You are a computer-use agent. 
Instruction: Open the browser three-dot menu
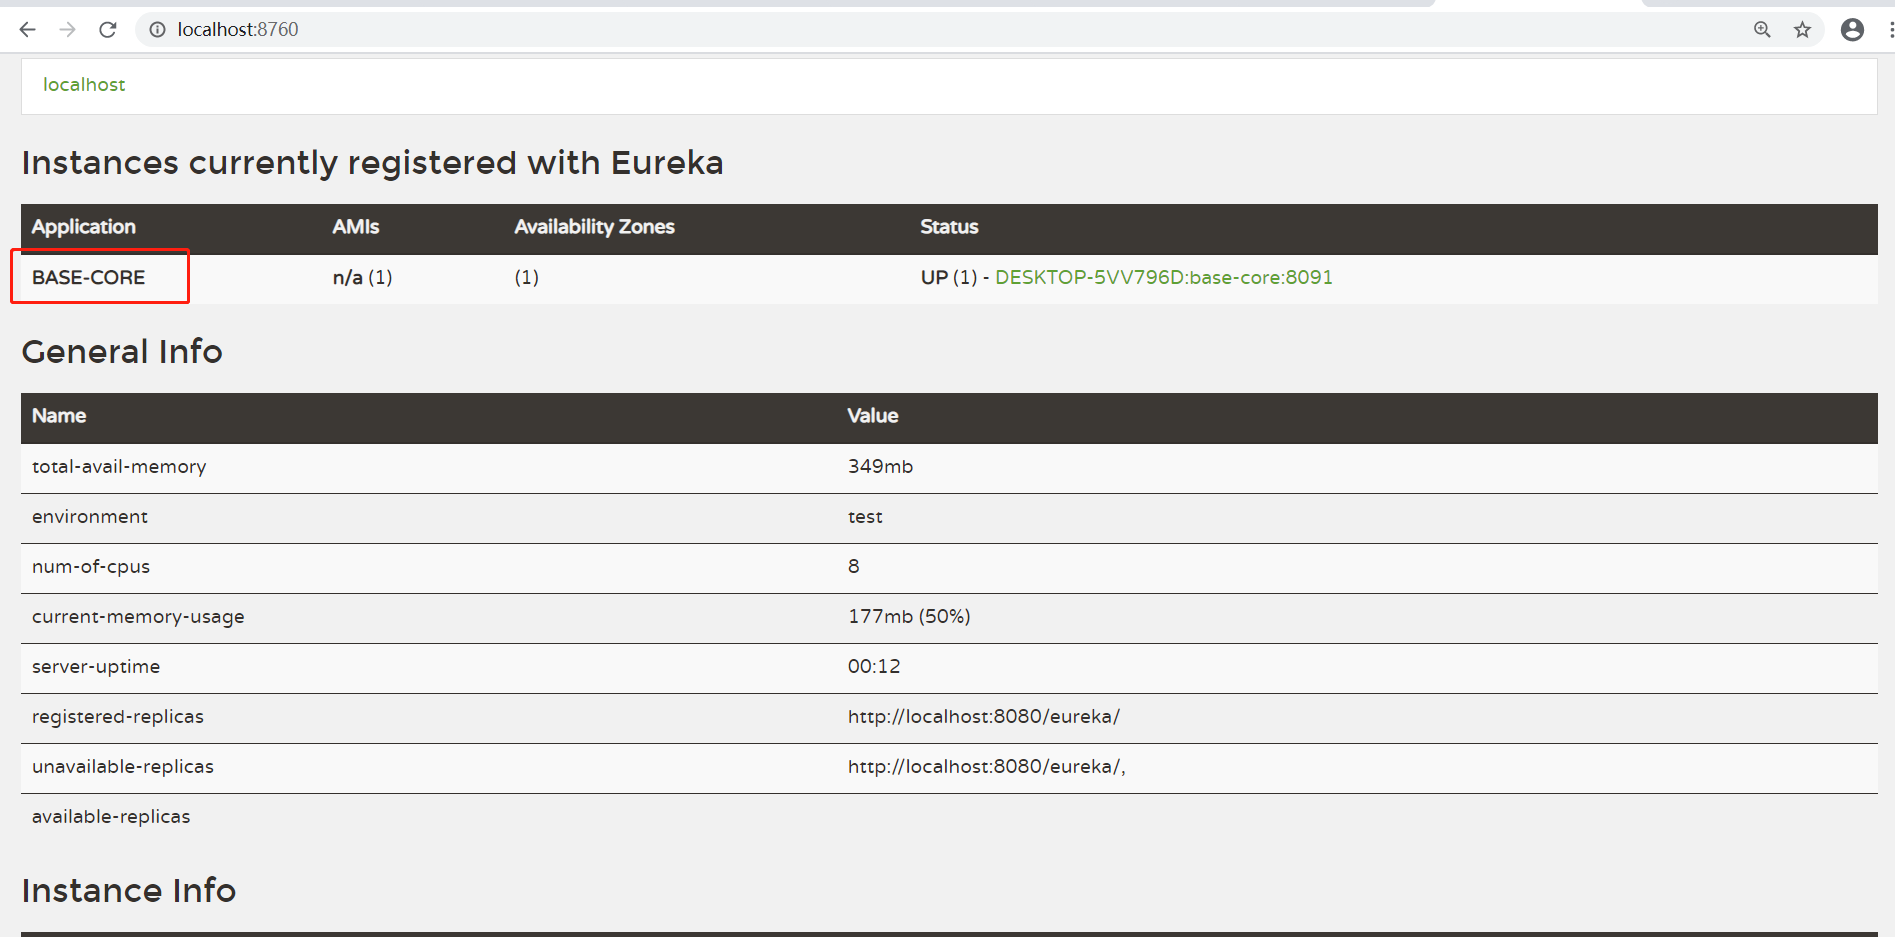pos(1890,30)
